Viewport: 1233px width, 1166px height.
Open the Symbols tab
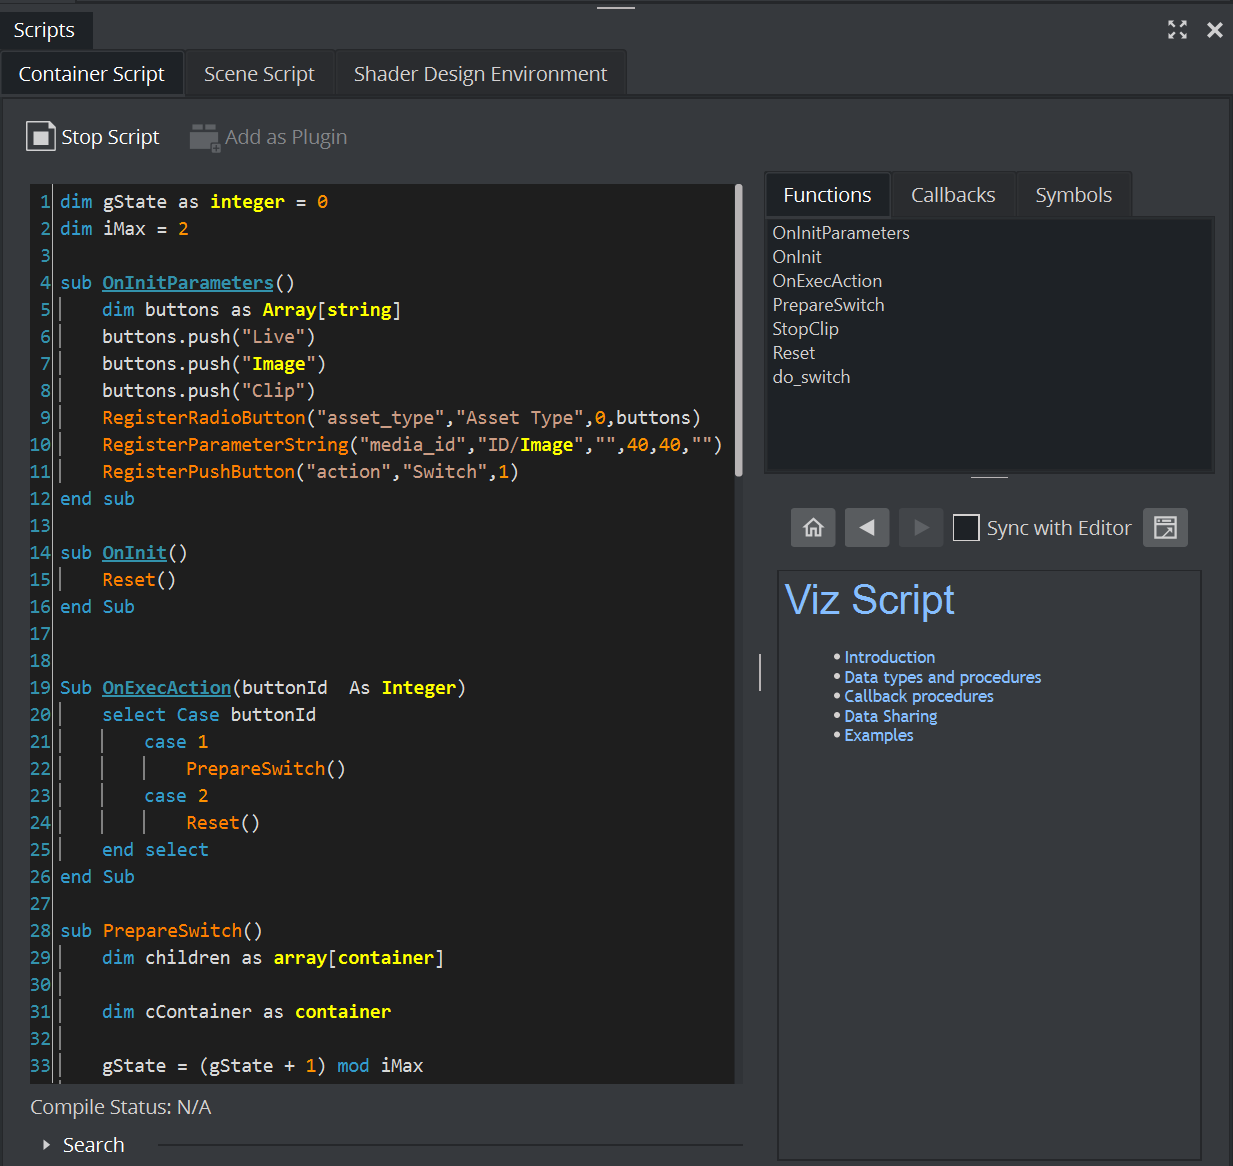click(1073, 195)
